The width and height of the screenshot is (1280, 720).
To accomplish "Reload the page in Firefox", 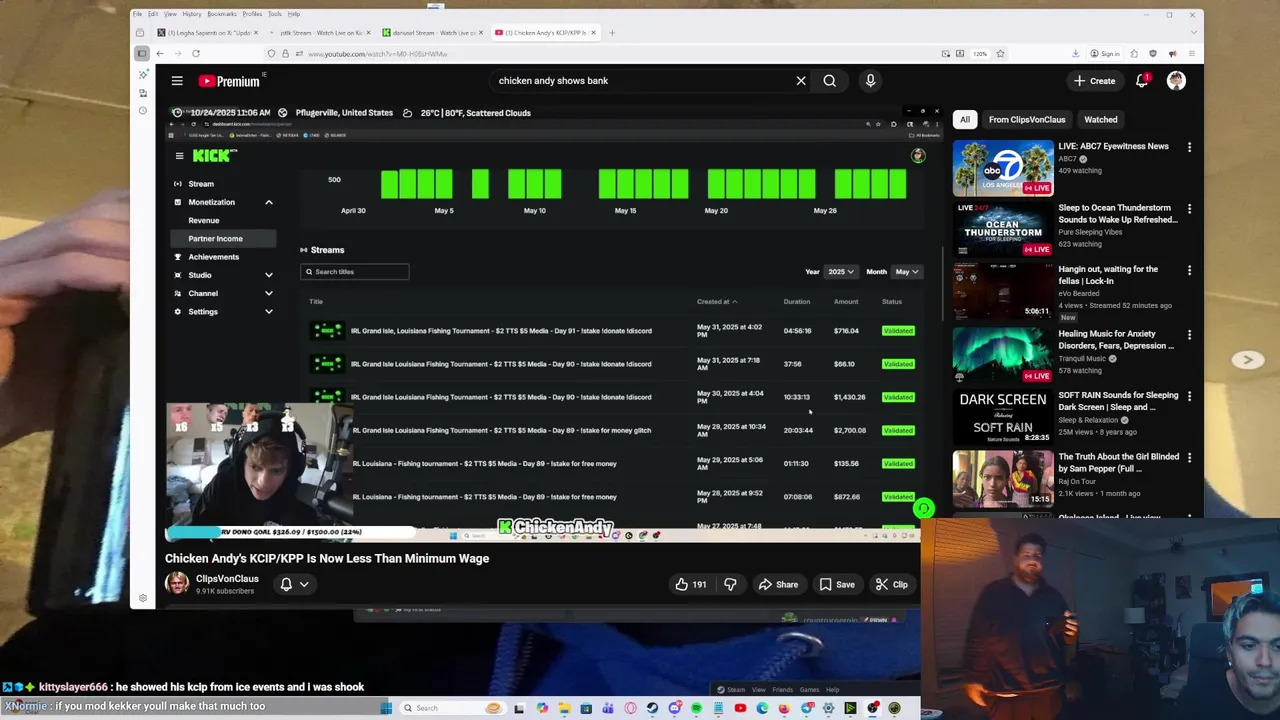I will pyautogui.click(x=196, y=53).
